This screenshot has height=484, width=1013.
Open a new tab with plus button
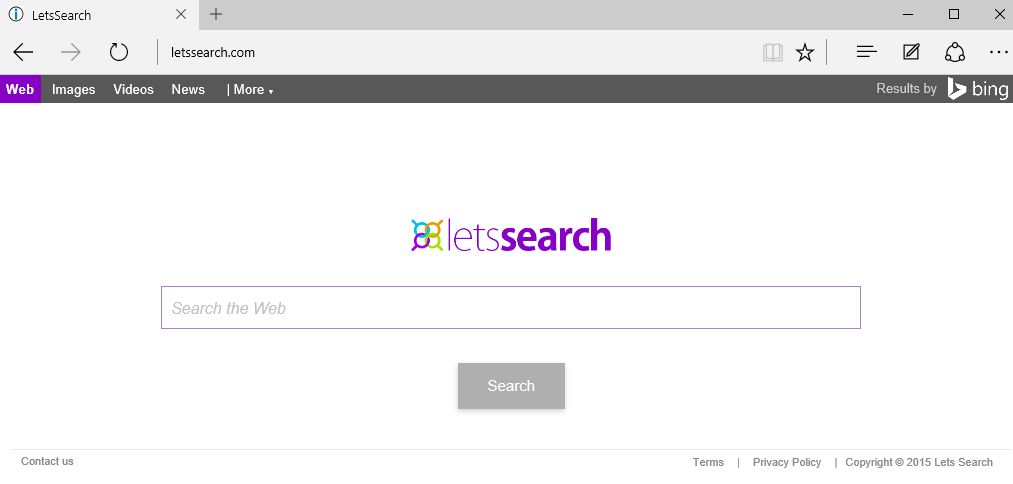[x=216, y=14]
